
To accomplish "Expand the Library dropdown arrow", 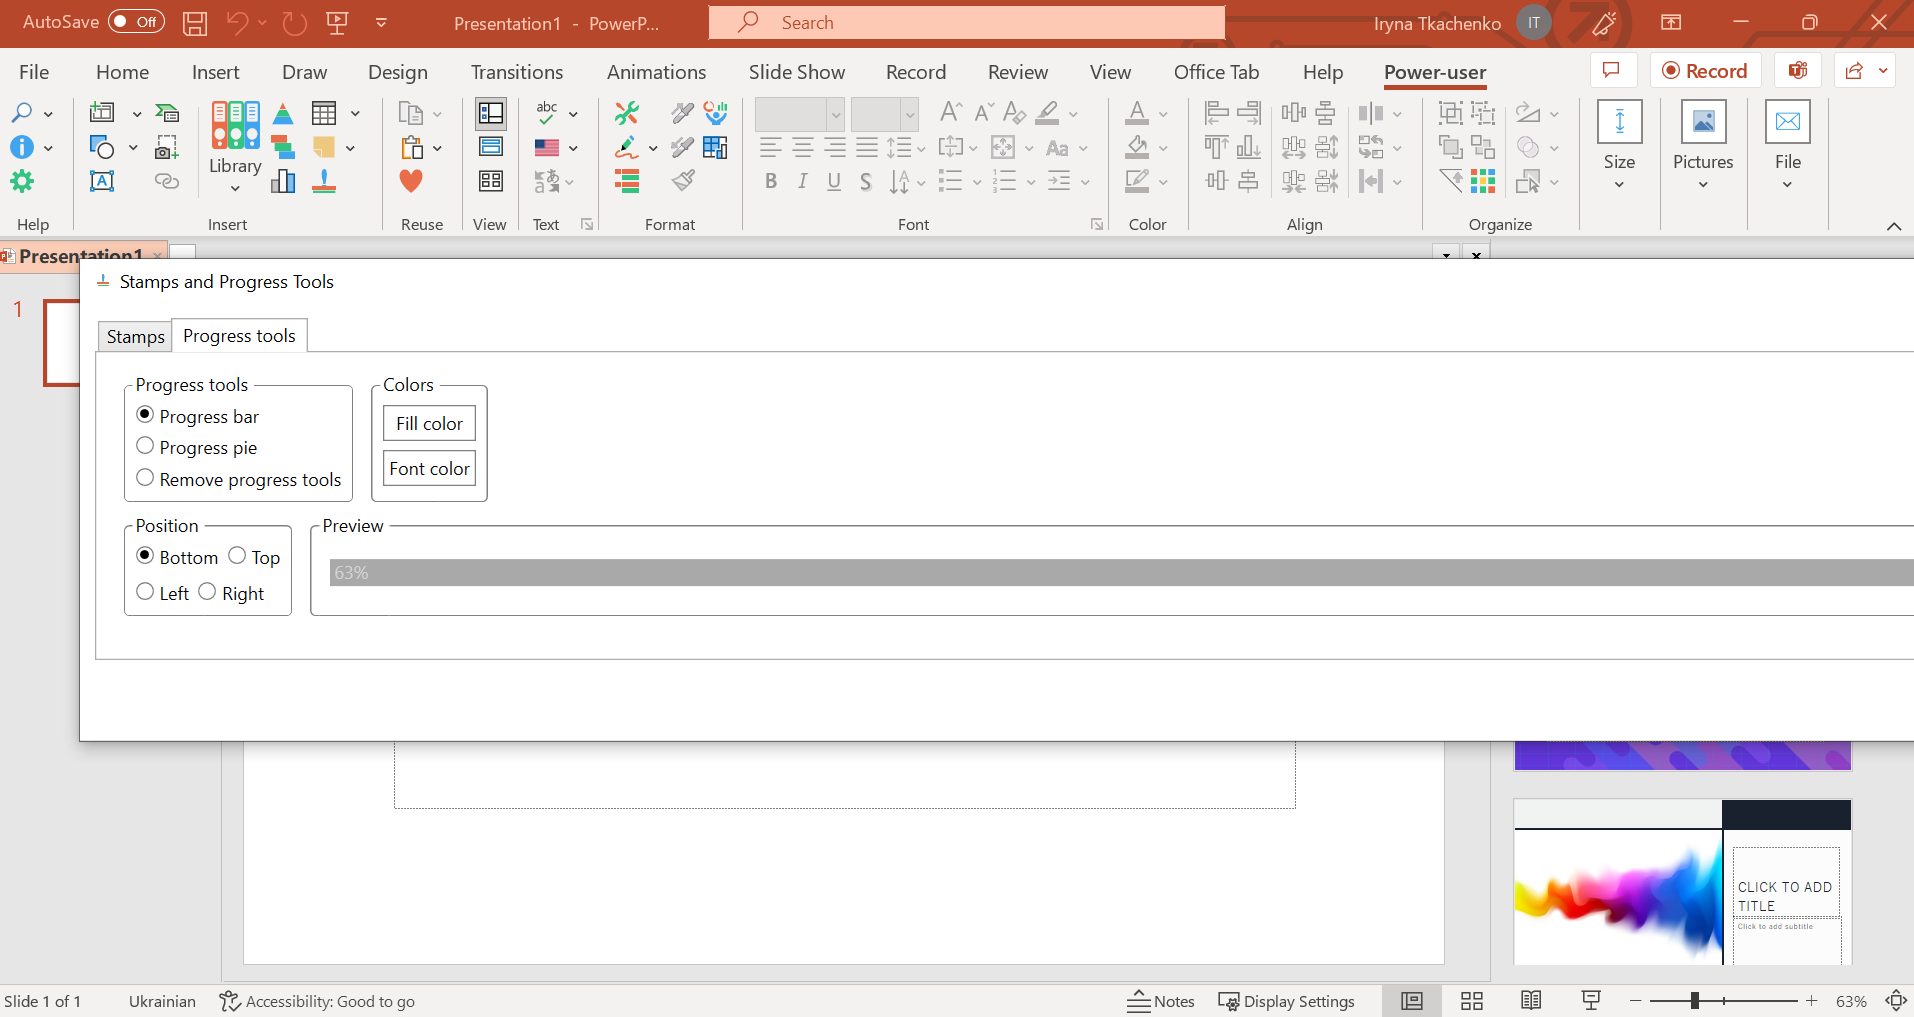I will click(235, 188).
